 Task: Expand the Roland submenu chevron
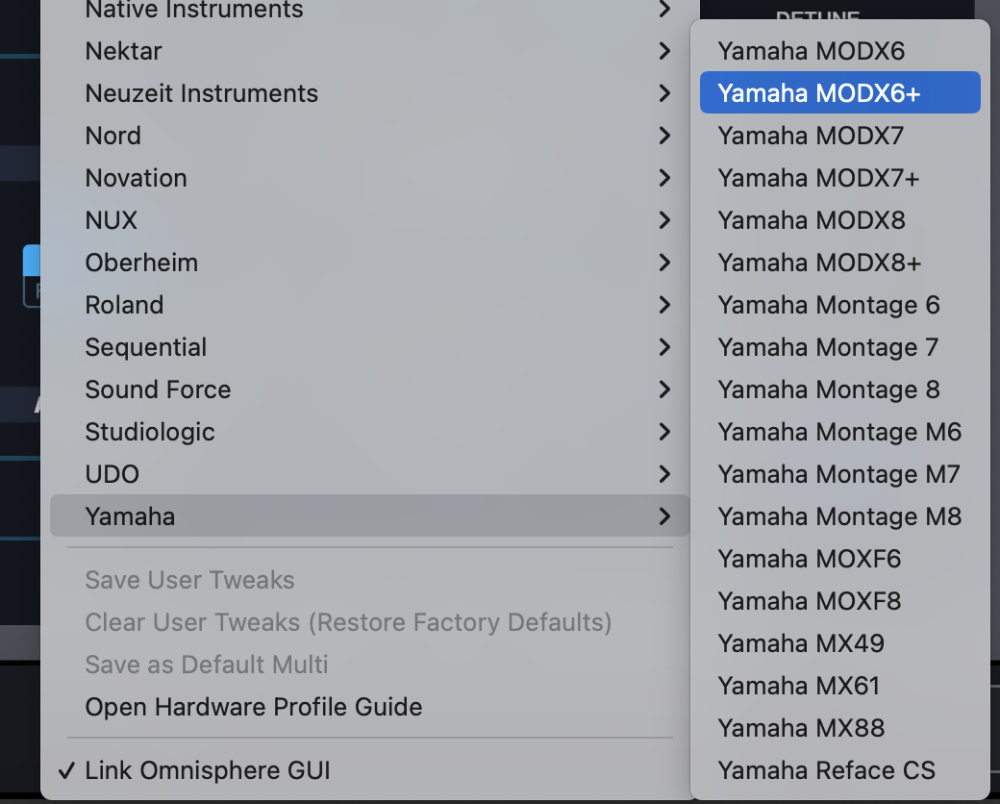pos(664,304)
